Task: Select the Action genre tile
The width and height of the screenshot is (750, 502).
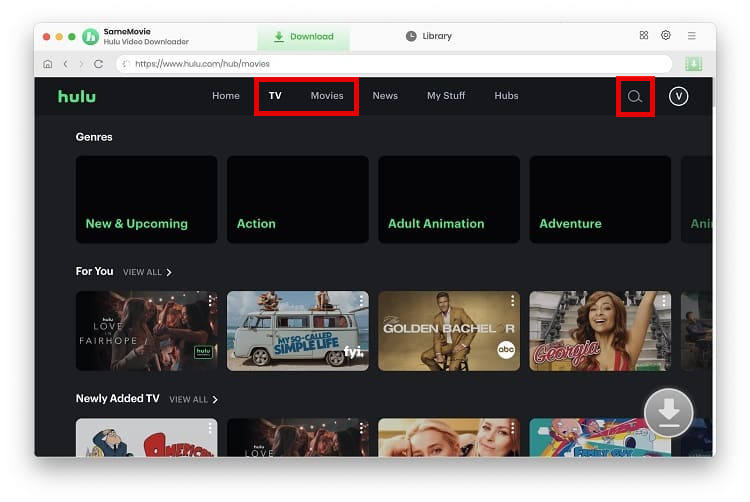Action: tap(298, 199)
